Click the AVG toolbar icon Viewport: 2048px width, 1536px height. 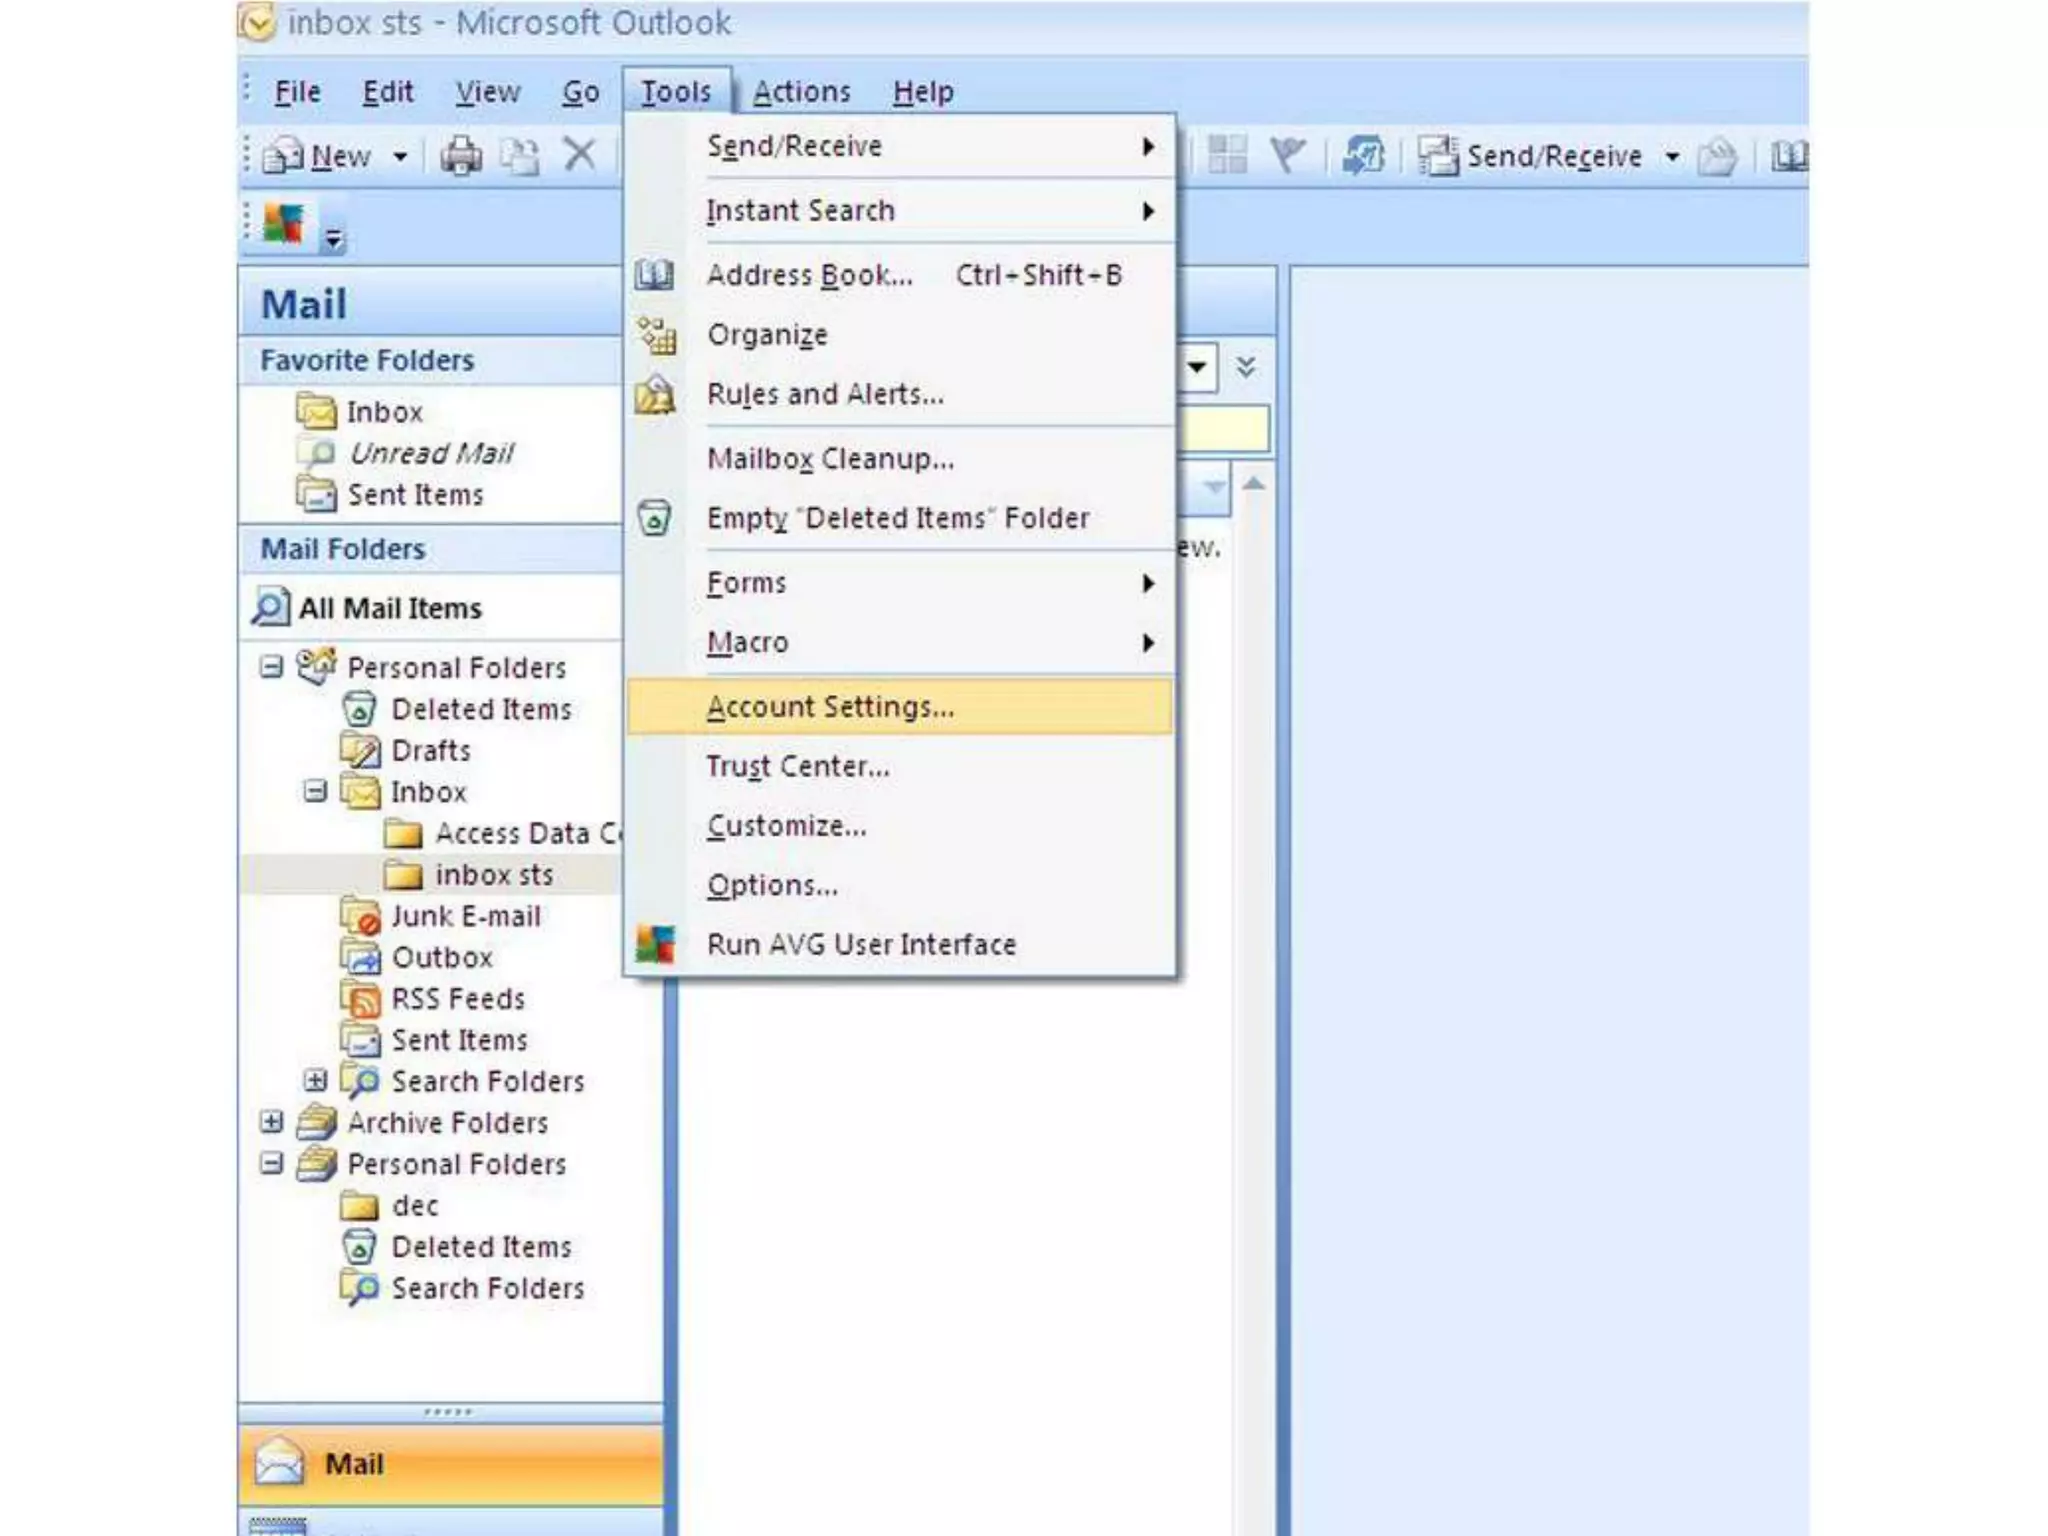pos(283,224)
